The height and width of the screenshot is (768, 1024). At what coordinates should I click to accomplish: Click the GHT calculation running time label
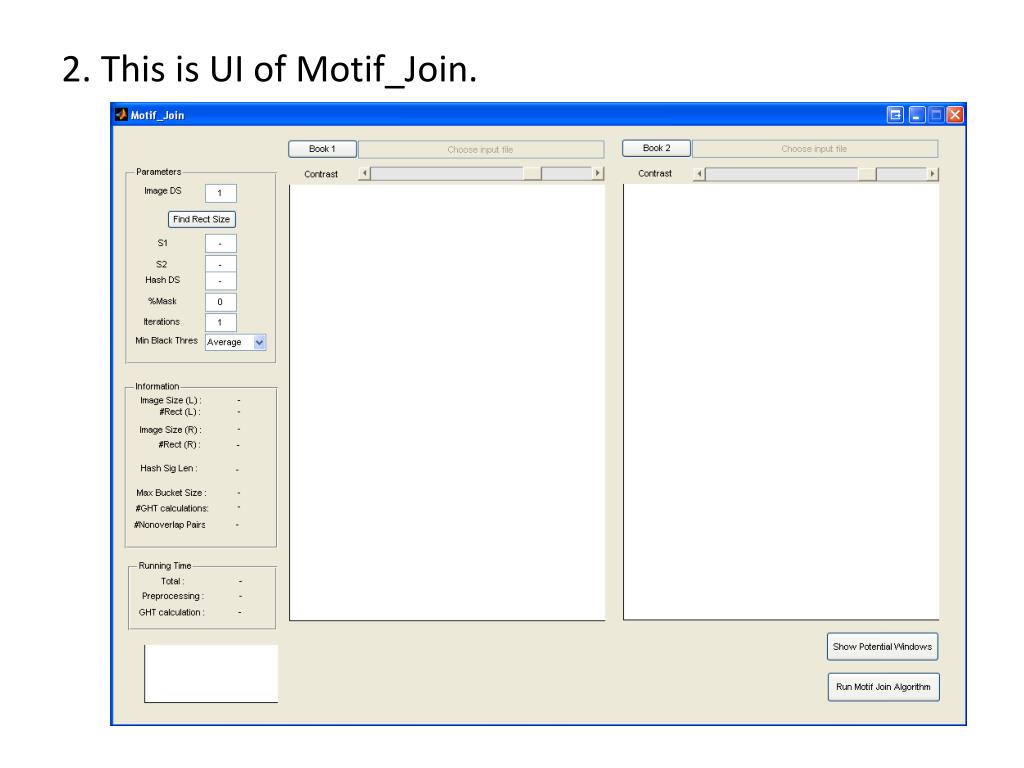[172, 613]
